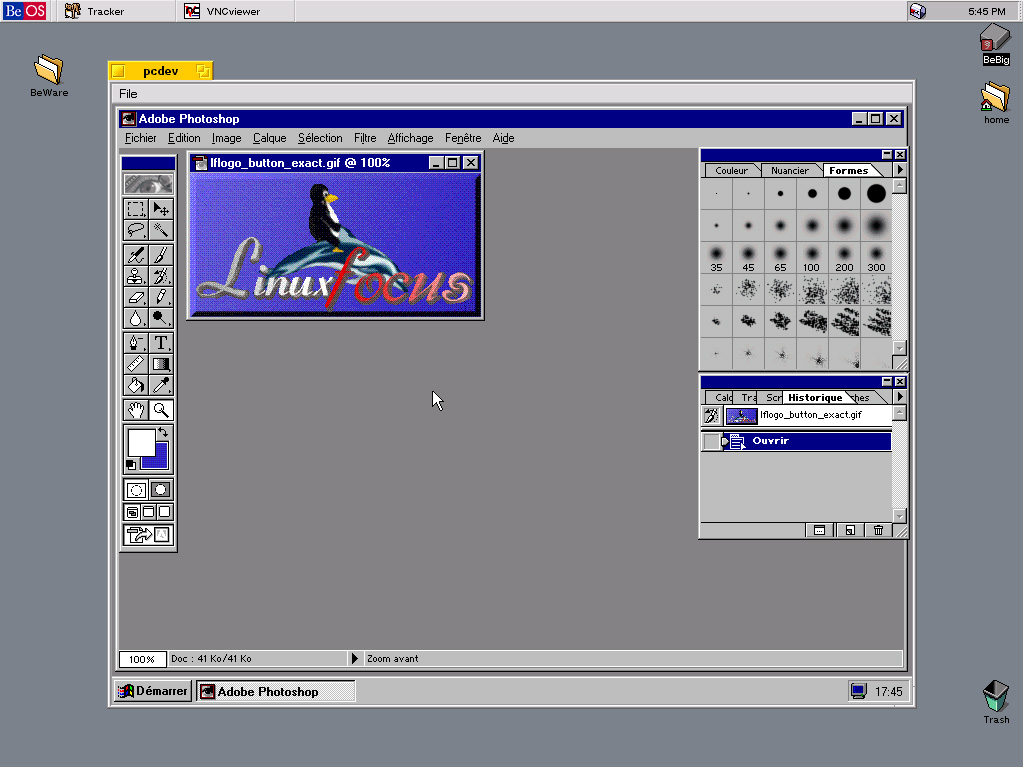Toggle Quick Mask mode on
This screenshot has width=1024, height=768.
[x=161, y=490]
